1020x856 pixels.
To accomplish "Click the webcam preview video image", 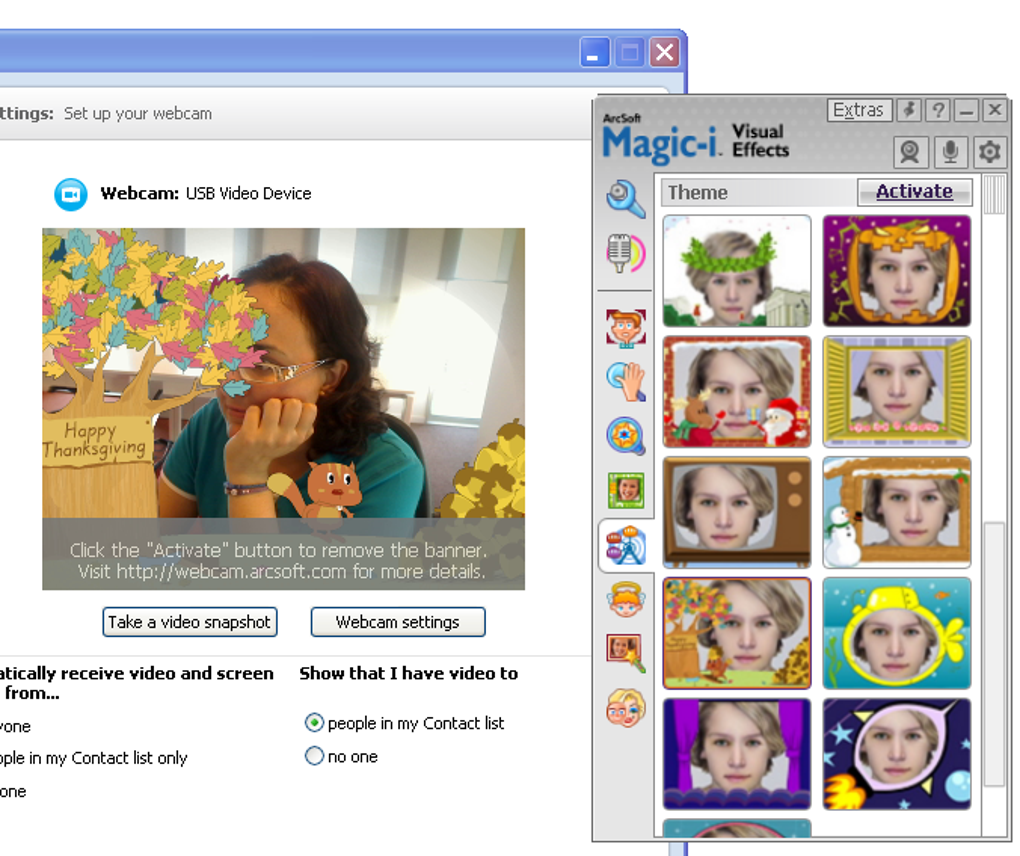I will click(284, 408).
